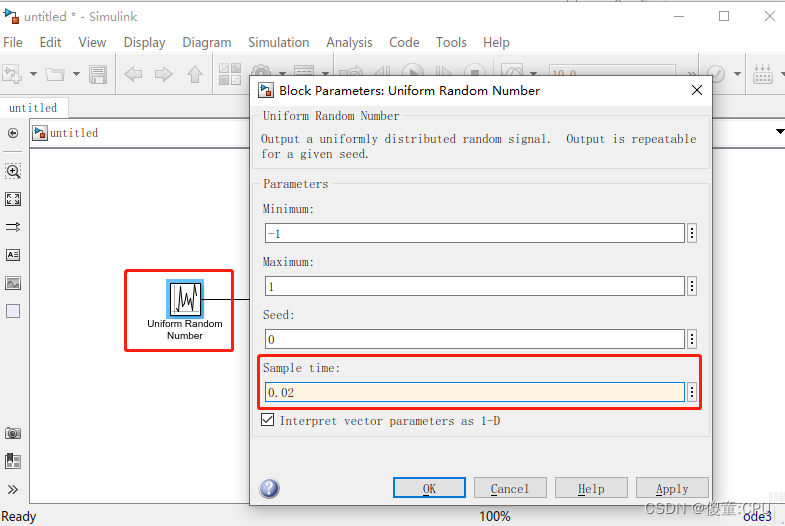Click the untitled model icon in breadcrumb
This screenshot has width=785, height=526.
[x=40, y=133]
